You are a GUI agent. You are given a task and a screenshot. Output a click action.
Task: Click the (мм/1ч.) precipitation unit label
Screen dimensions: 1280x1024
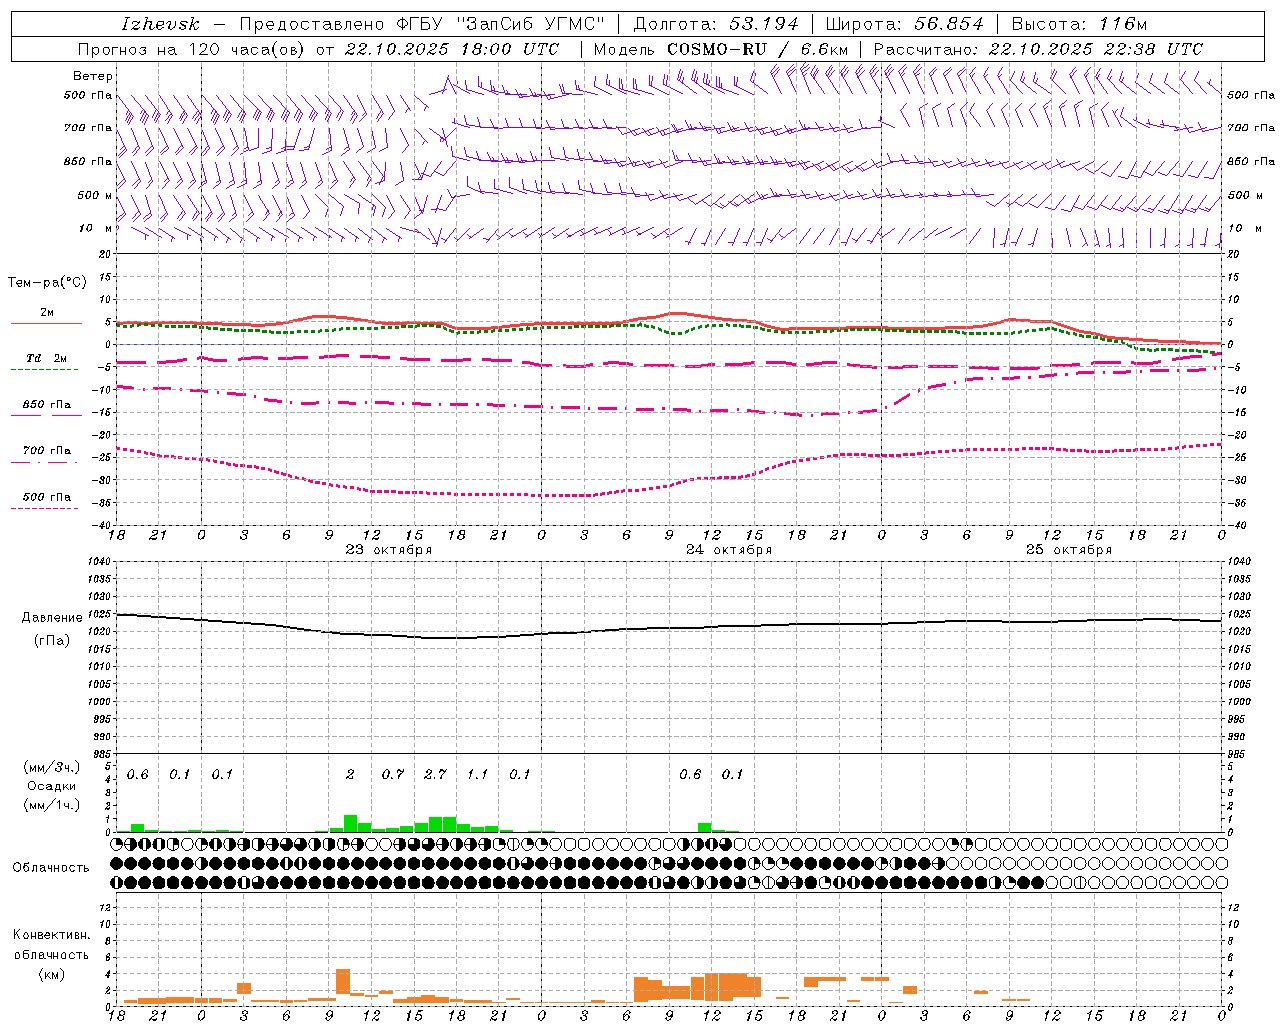click(52, 804)
